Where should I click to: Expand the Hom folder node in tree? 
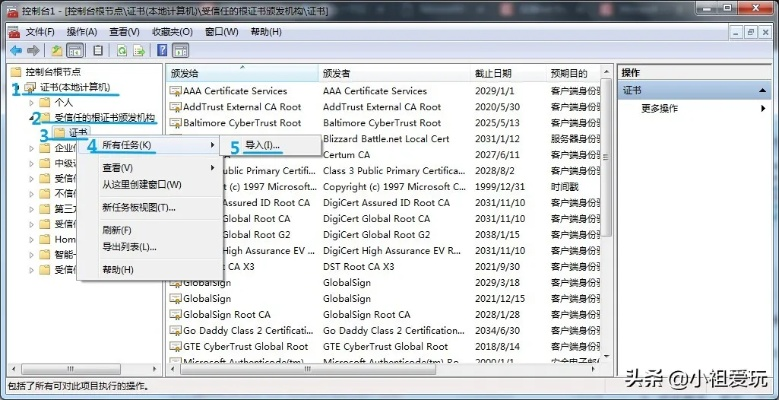31,240
